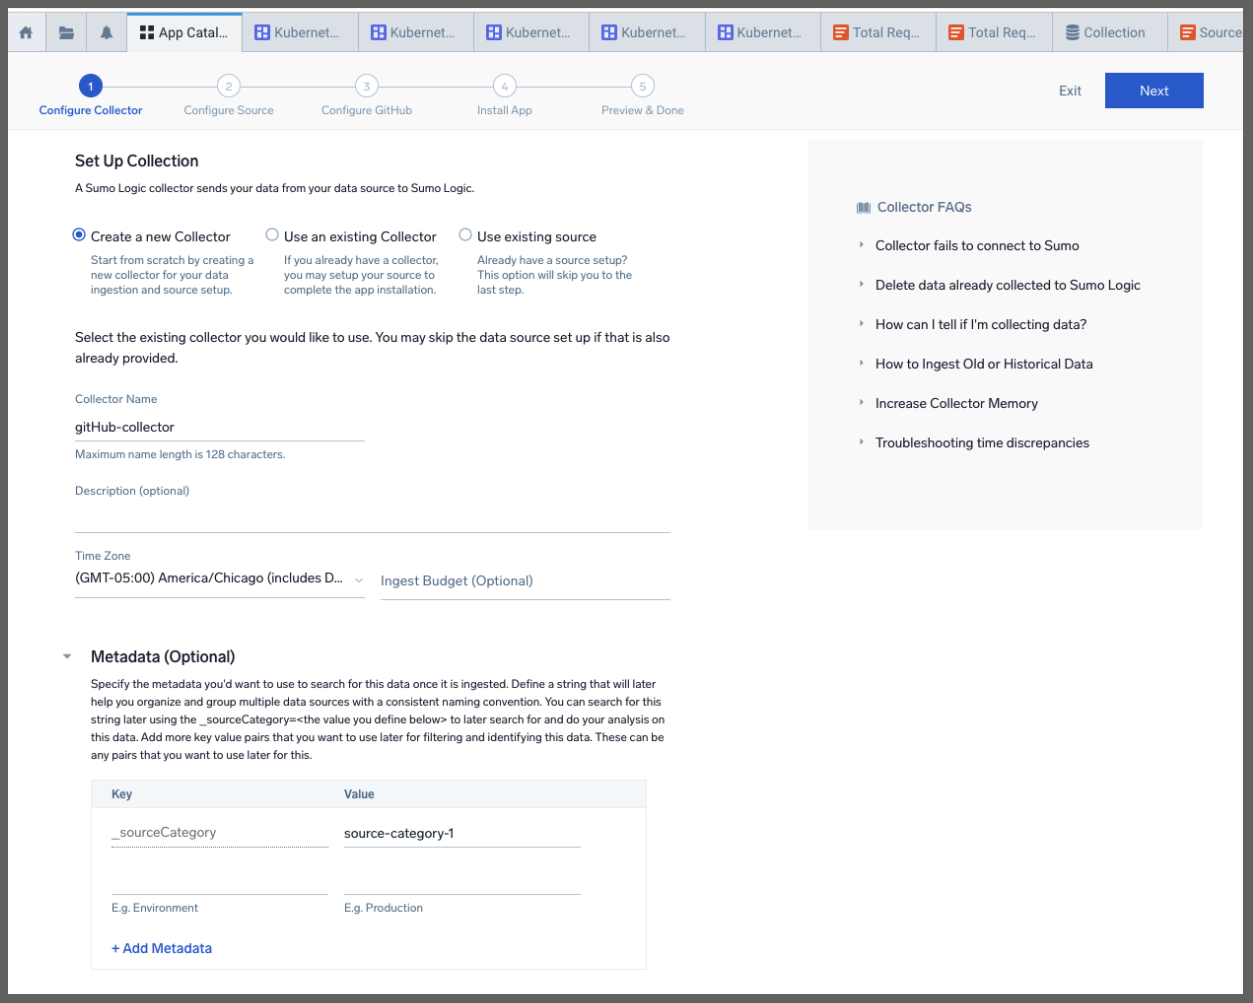The image size is (1253, 1003).
Task: Go to step 3 Configure GitHub
Action: click(366, 96)
